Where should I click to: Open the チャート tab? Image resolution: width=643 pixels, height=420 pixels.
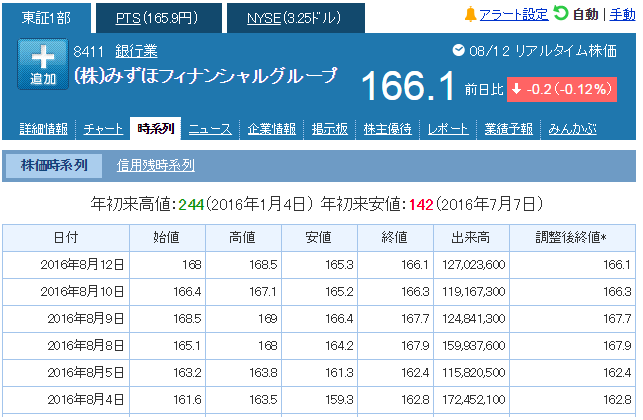tap(103, 129)
